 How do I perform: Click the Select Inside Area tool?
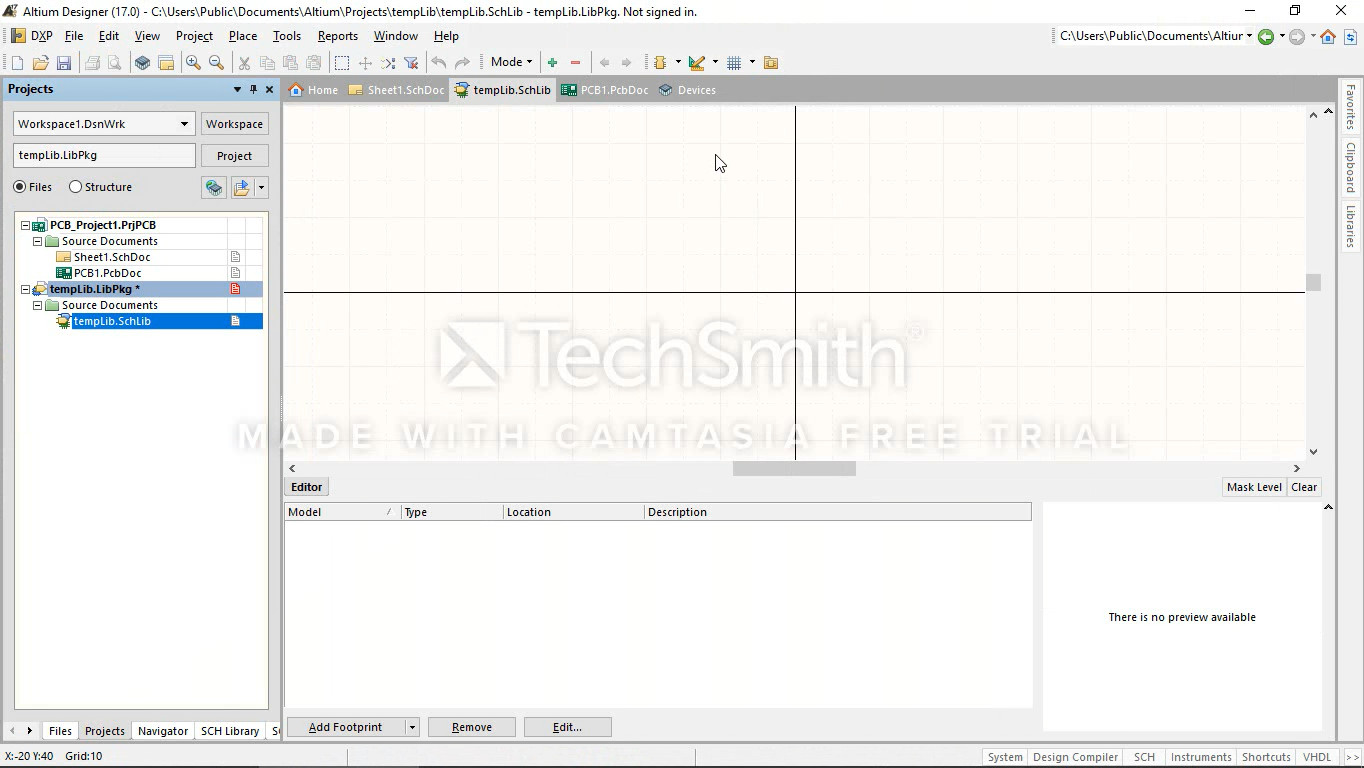pyautogui.click(x=342, y=63)
